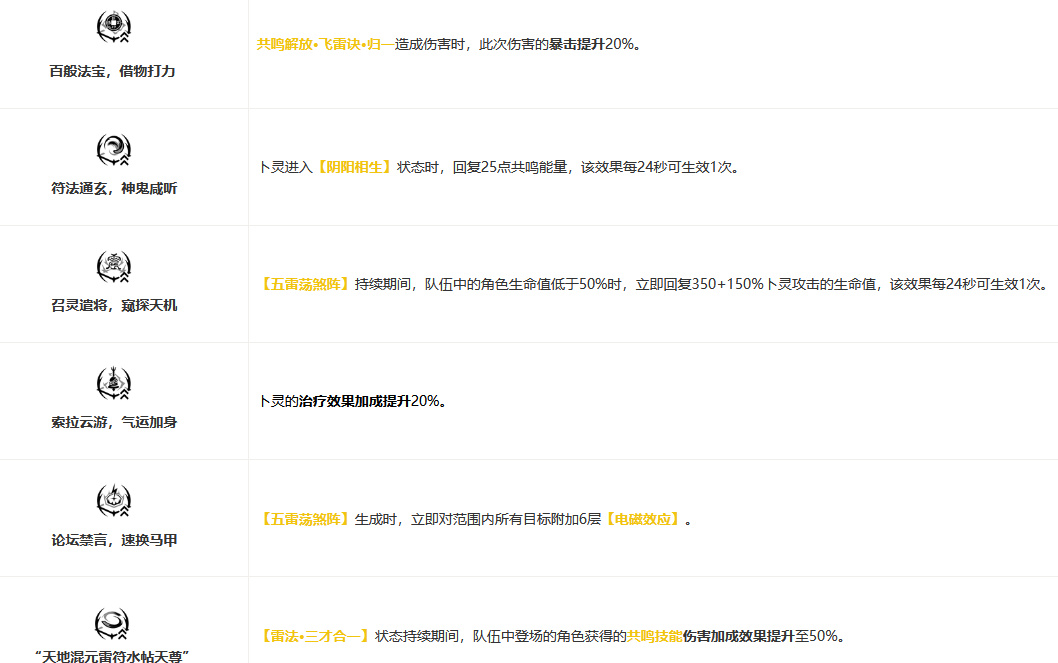
Task: Click the text 立即回复350+150%卜灵攻击的生命值
Action: coord(755,285)
